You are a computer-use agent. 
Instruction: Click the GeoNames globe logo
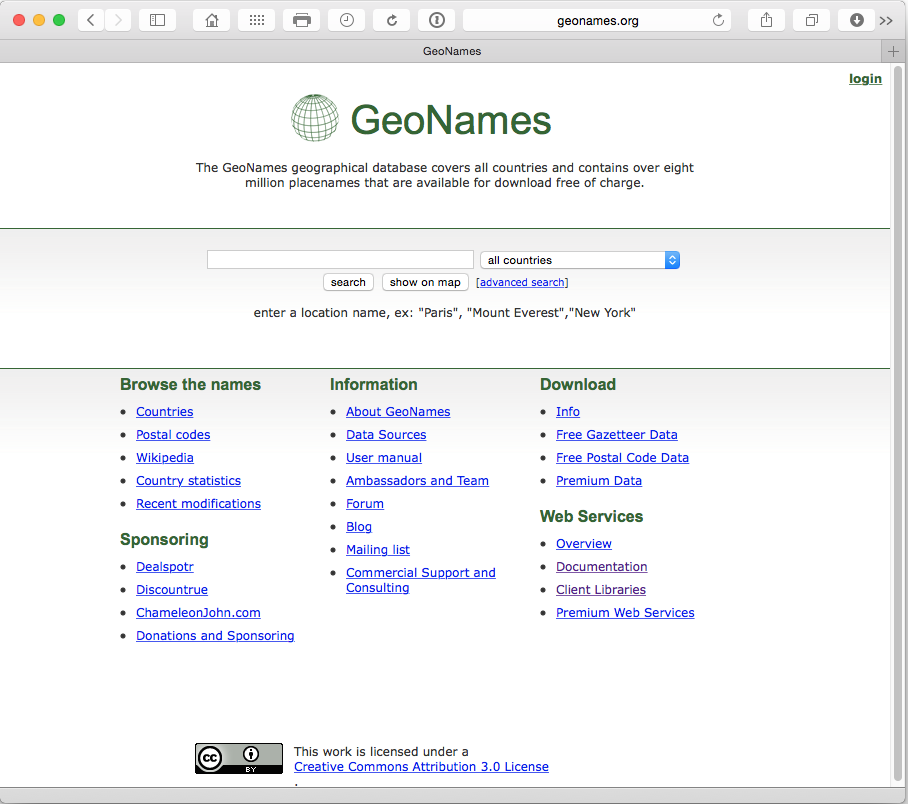pos(314,118)
